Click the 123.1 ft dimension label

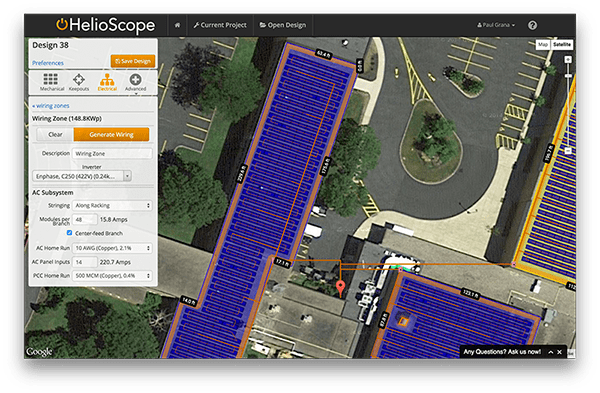click(x=471, y=294)
